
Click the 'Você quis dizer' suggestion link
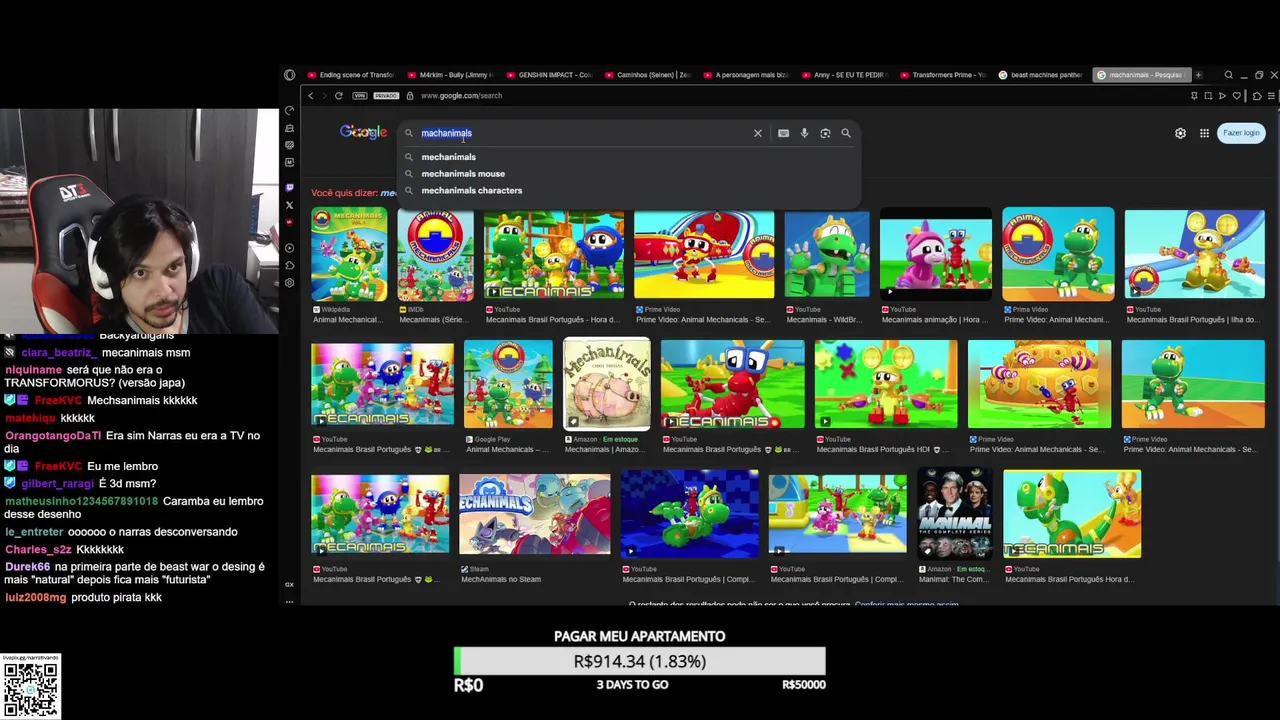tap(388, 193)
